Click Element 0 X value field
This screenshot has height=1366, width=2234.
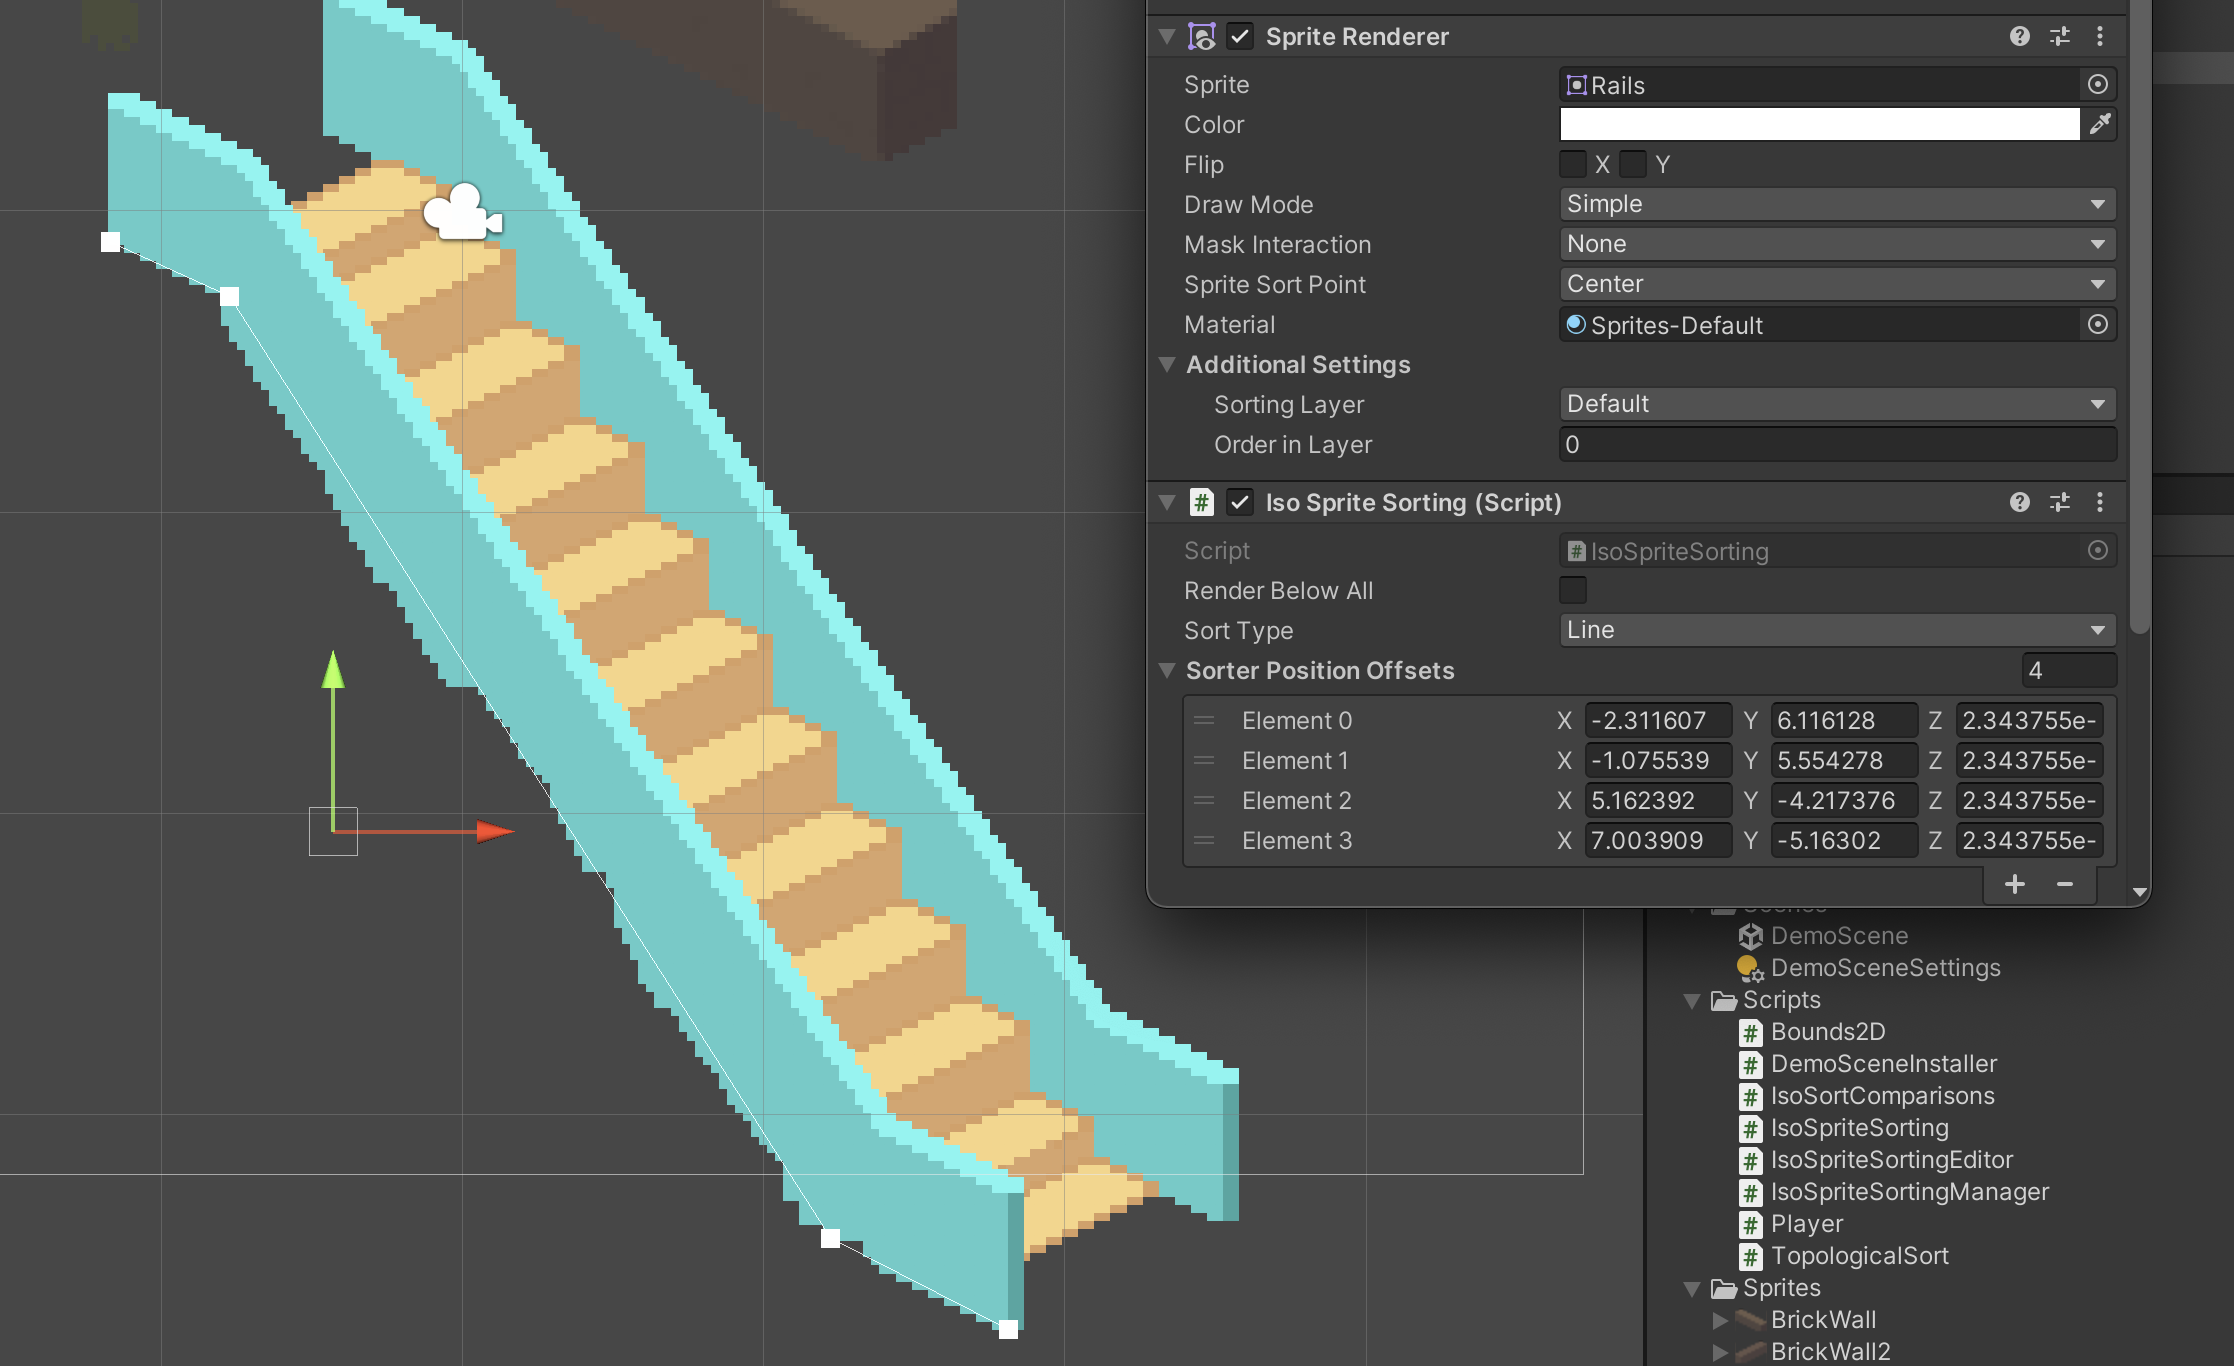1659,721
